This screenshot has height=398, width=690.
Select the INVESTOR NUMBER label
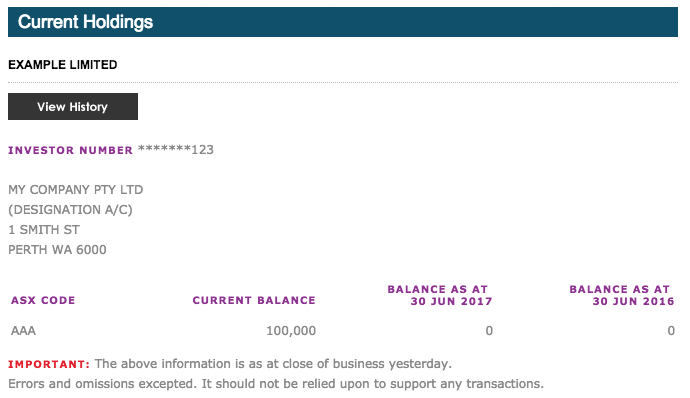tap(70, 150)
